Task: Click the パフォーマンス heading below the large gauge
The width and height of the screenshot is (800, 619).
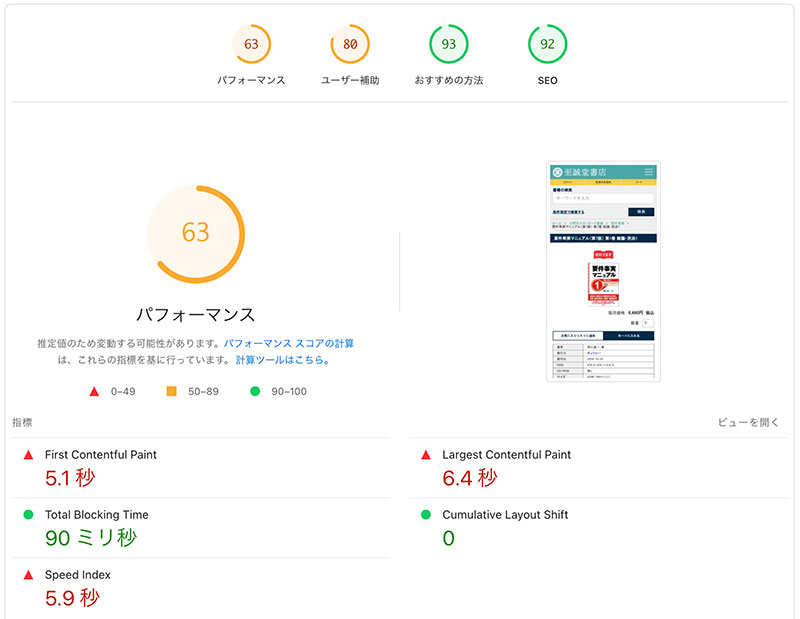Action: tap(196, 315)
